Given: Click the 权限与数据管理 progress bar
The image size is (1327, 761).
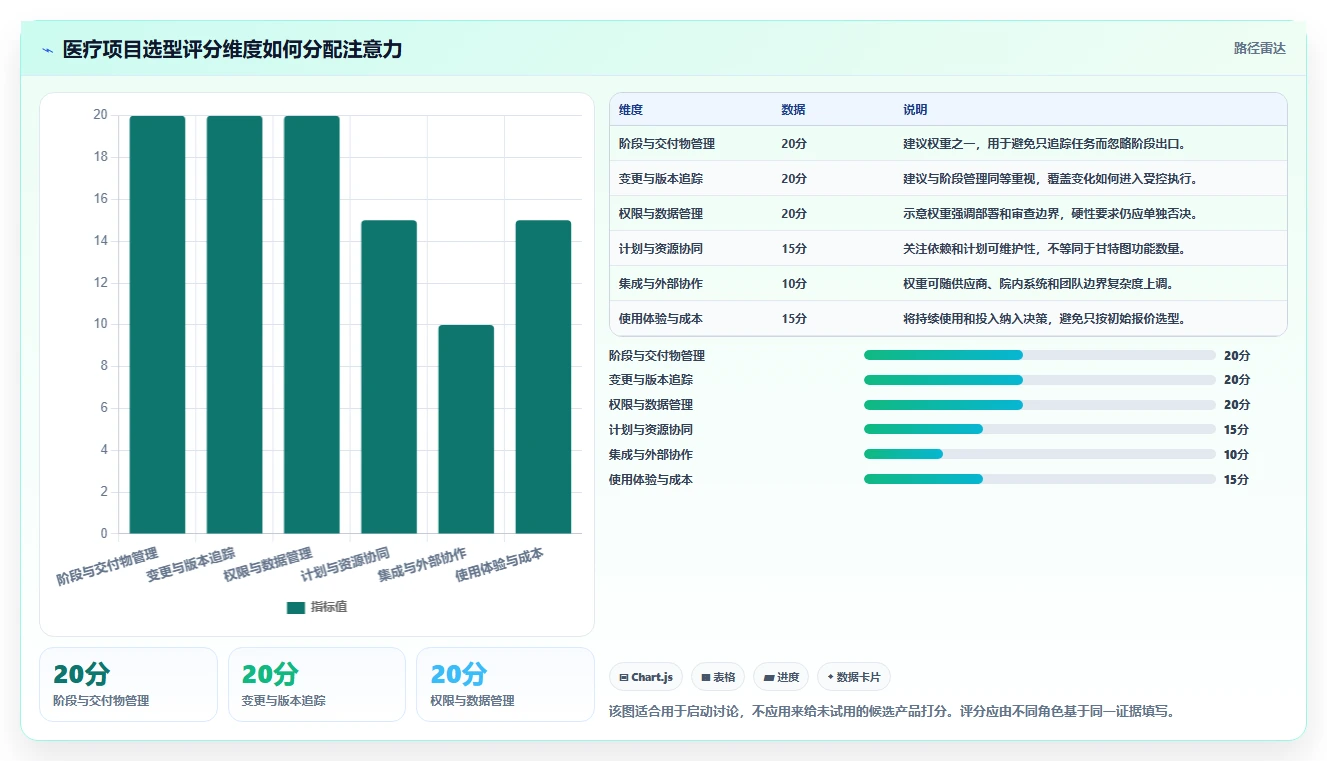Looking at the screenshot, I should coord(1040,405).
